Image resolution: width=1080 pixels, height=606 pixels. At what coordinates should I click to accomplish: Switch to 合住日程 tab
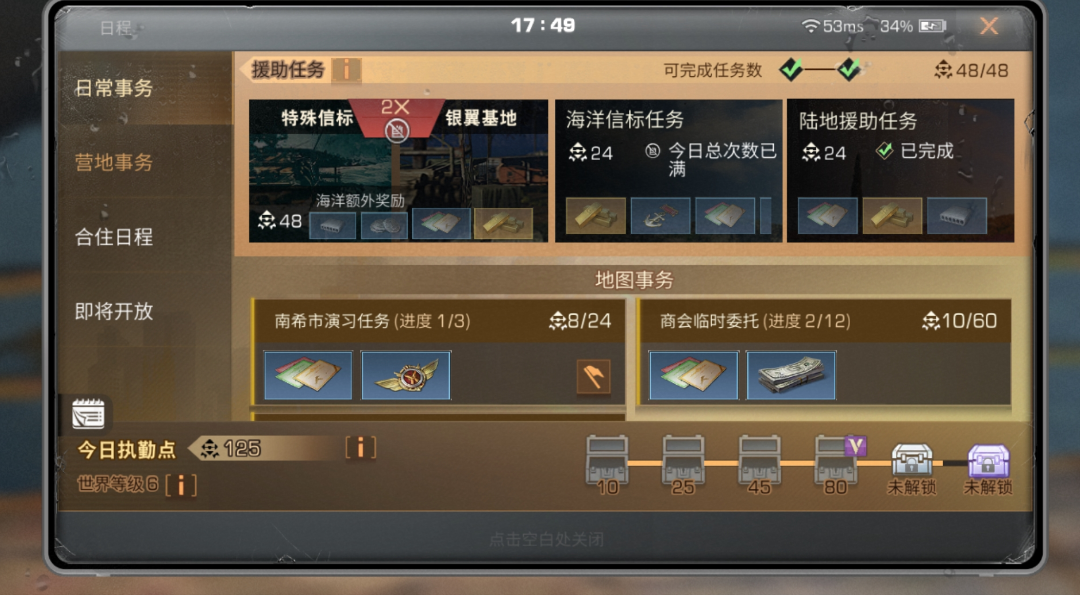114,237
